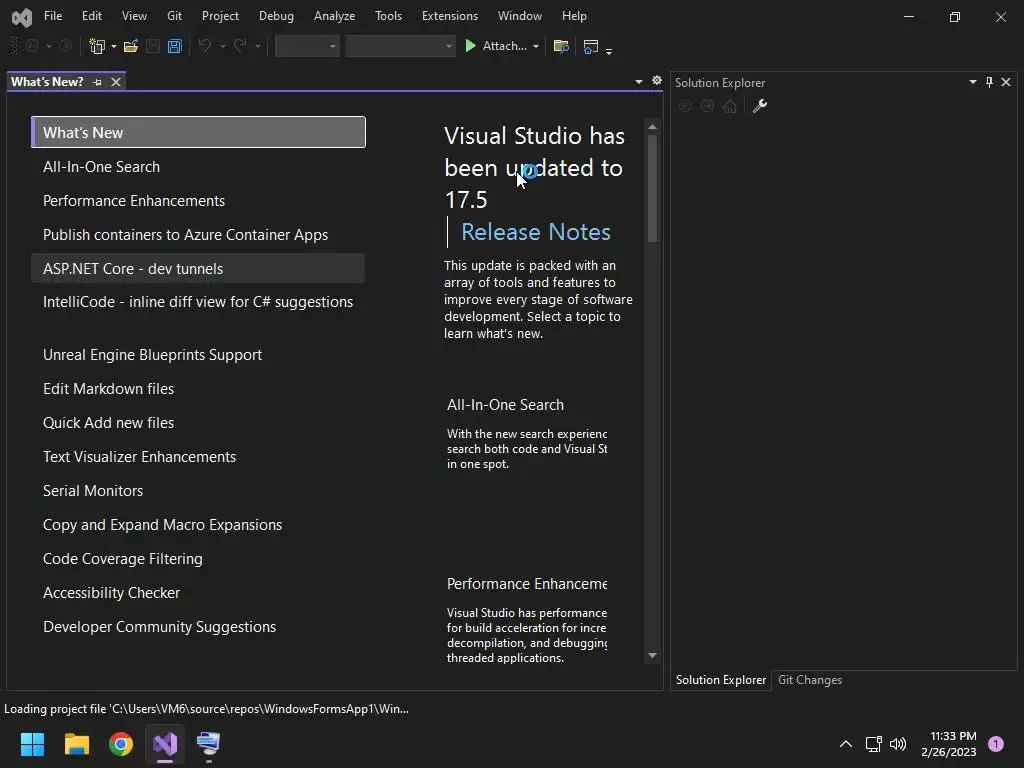Click the Find in Files folder icon

coord(561,46)
